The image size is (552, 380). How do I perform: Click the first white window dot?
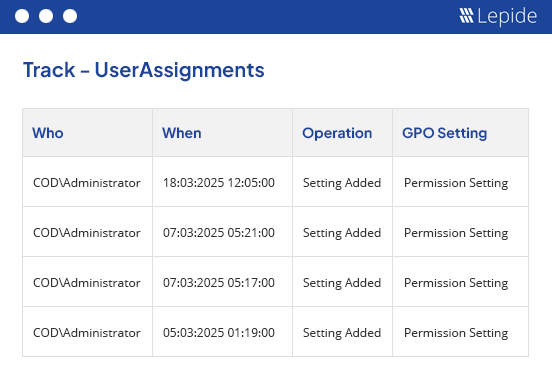click(22, 16)
